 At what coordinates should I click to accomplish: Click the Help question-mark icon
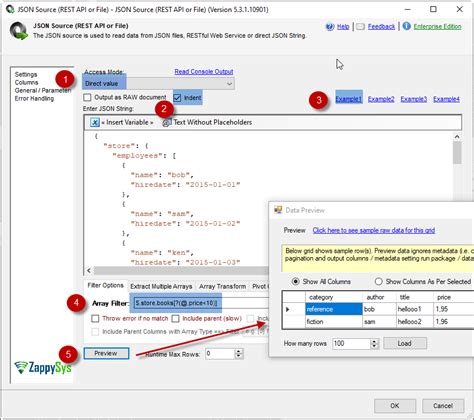330,27
